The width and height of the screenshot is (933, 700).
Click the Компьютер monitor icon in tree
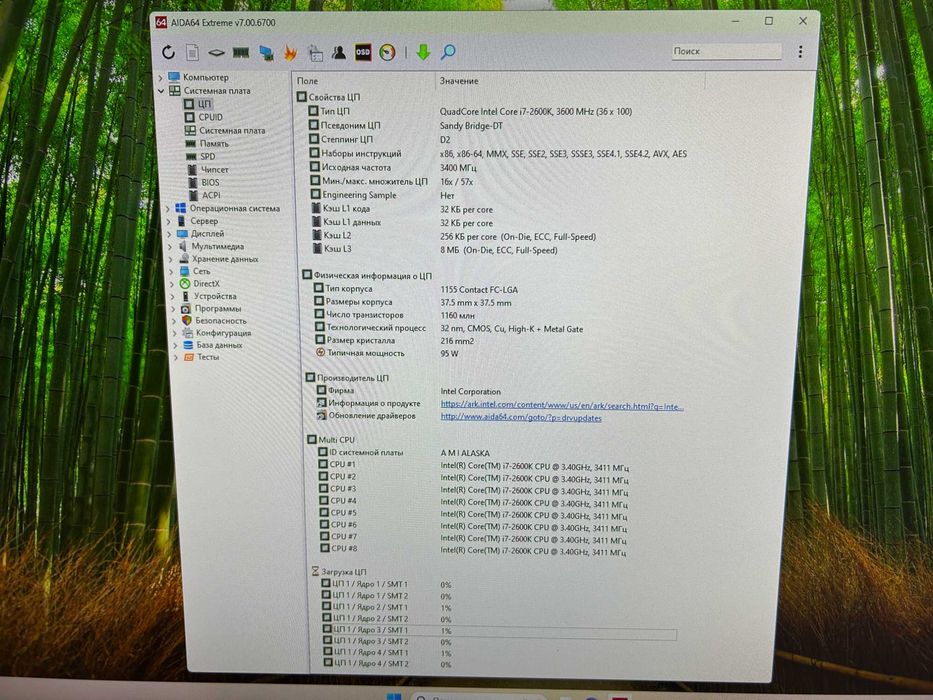174,77
